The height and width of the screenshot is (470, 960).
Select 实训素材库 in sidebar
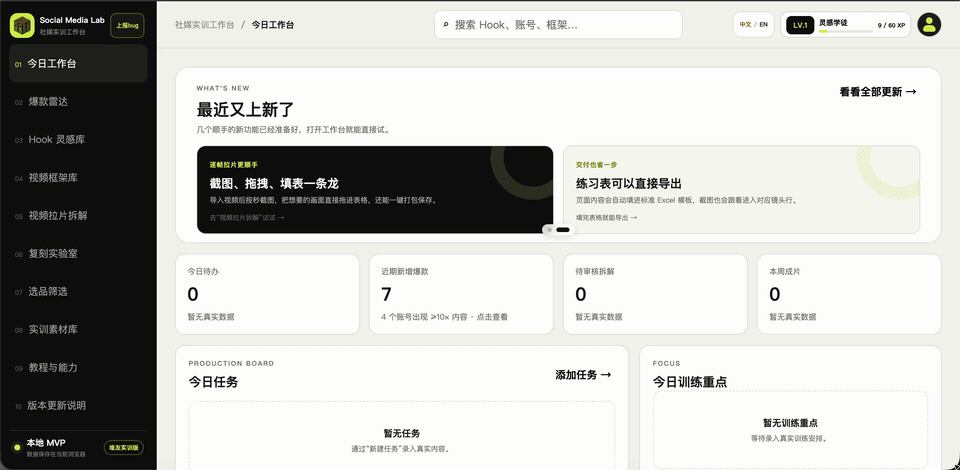click(x=78, y=329)
